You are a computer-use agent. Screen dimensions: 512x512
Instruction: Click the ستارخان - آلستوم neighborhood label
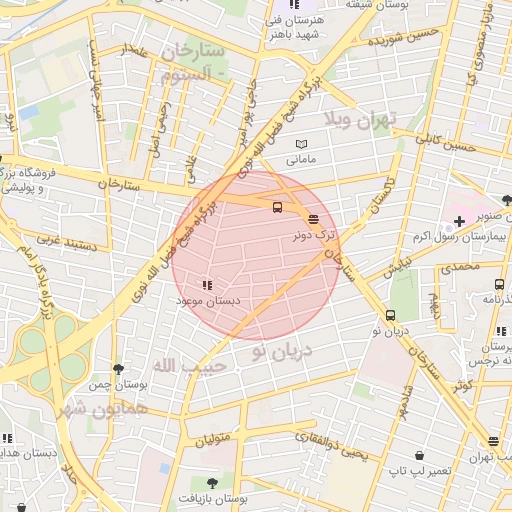pos(193,63)
